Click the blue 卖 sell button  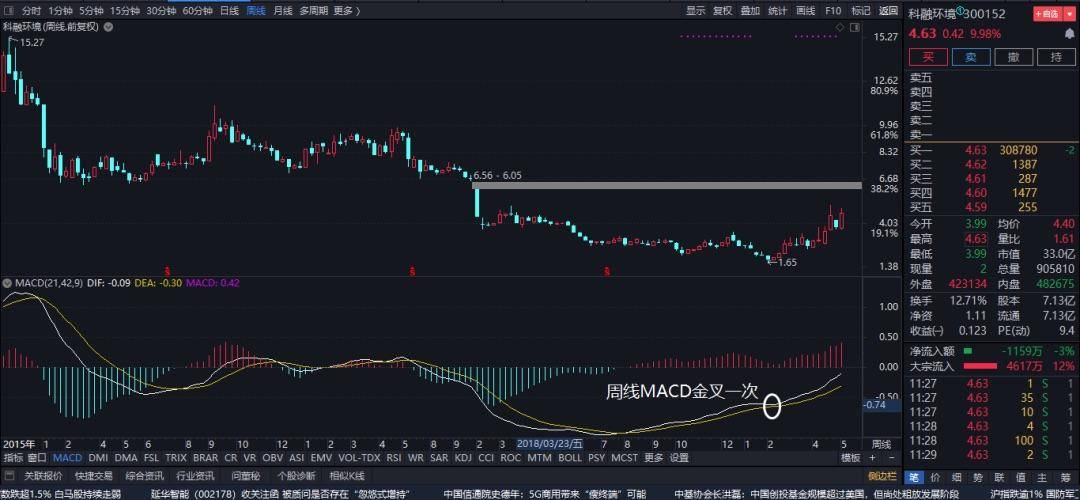[970, 57]
